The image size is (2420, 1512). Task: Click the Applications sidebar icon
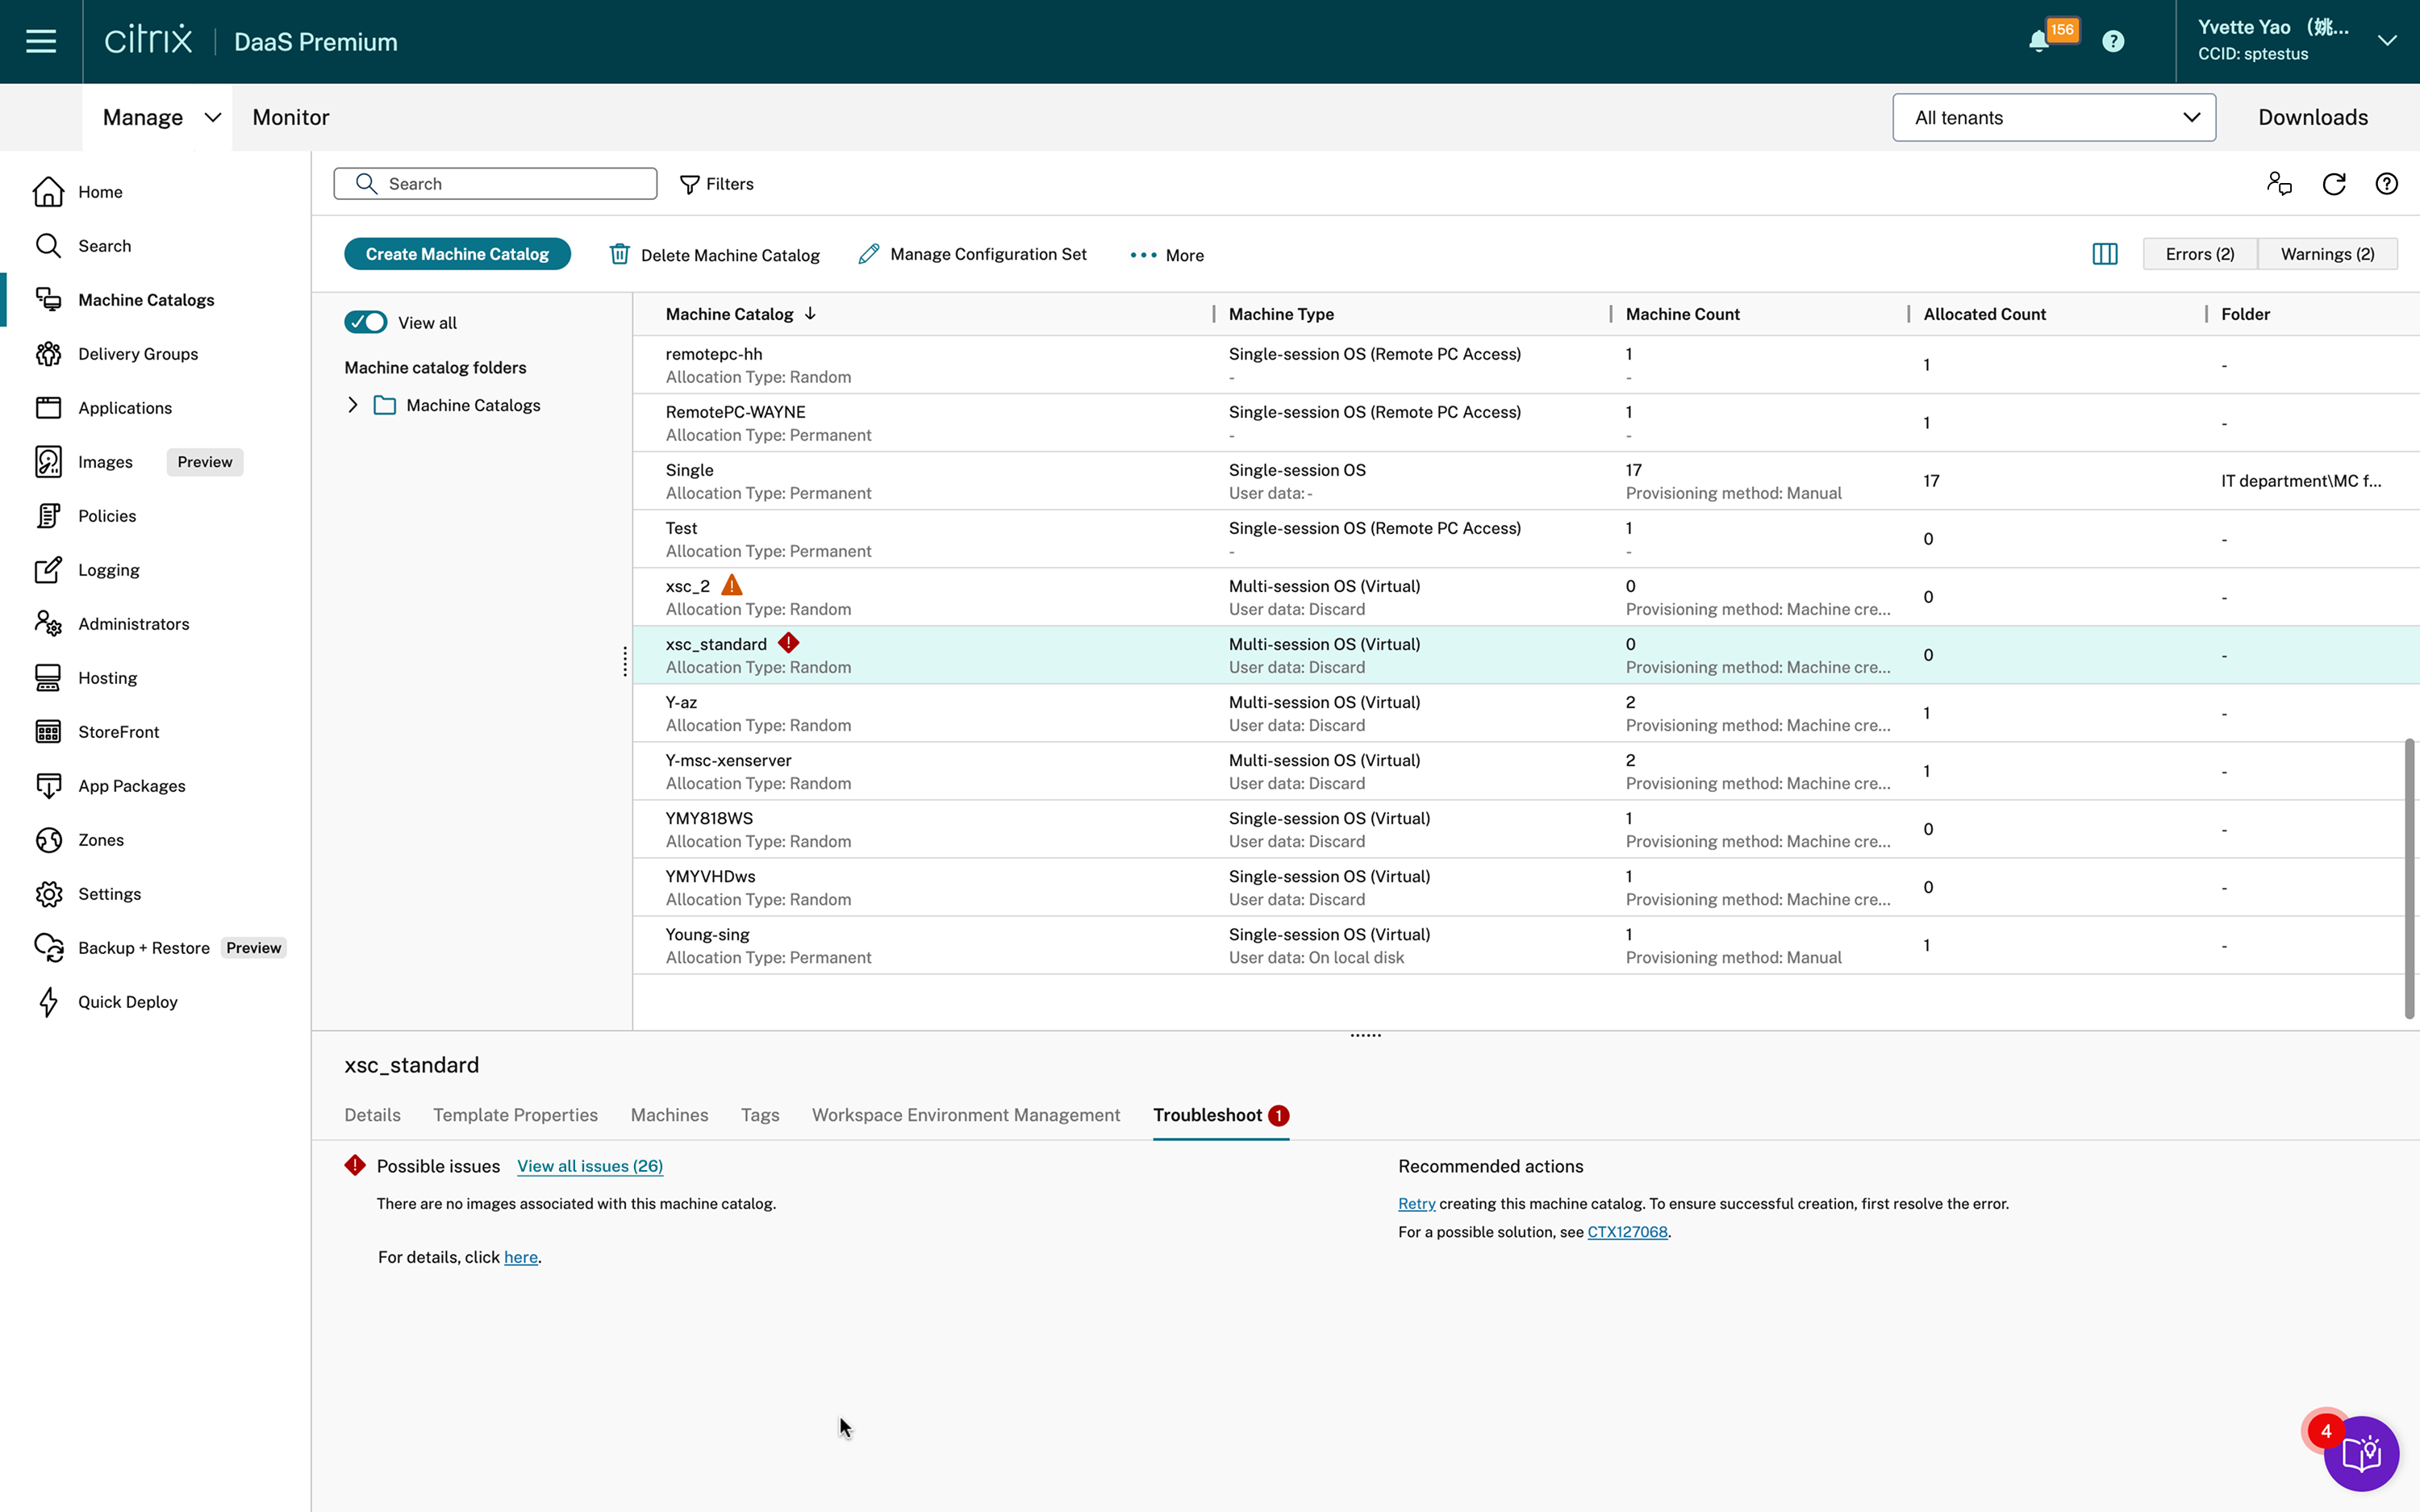(48, 407)
